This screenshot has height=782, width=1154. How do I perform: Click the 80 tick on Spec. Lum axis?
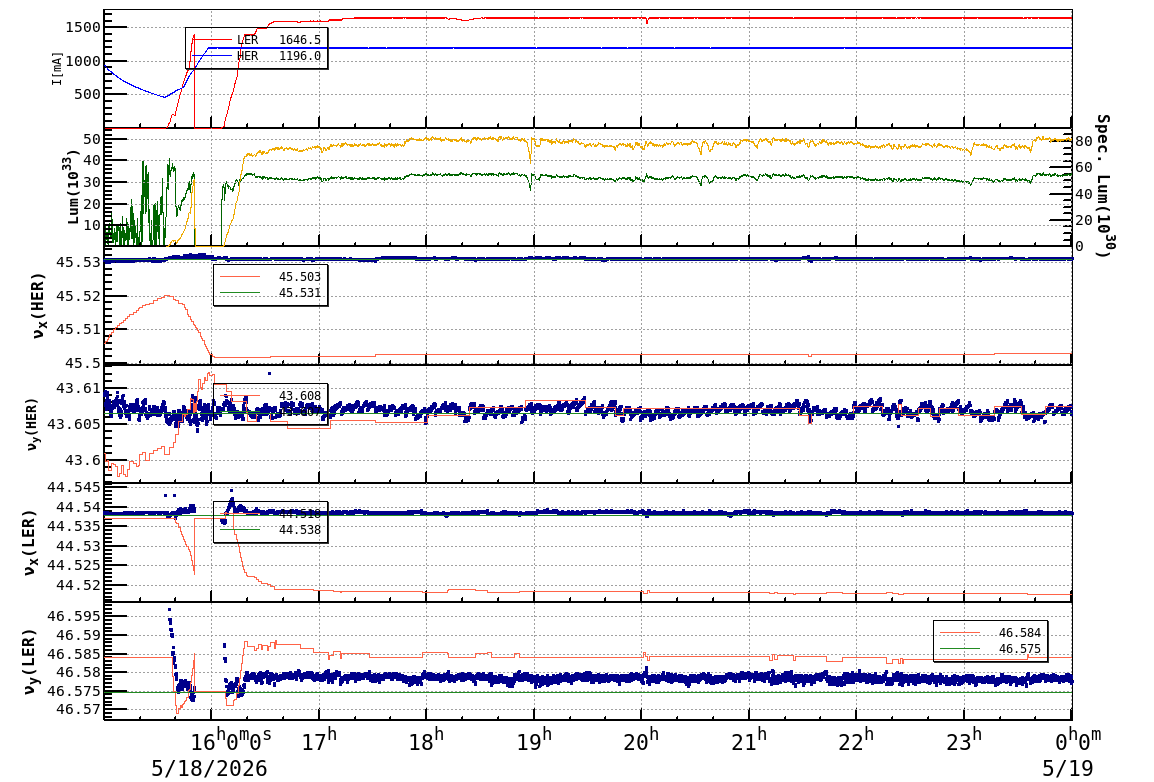(1083, 141)
